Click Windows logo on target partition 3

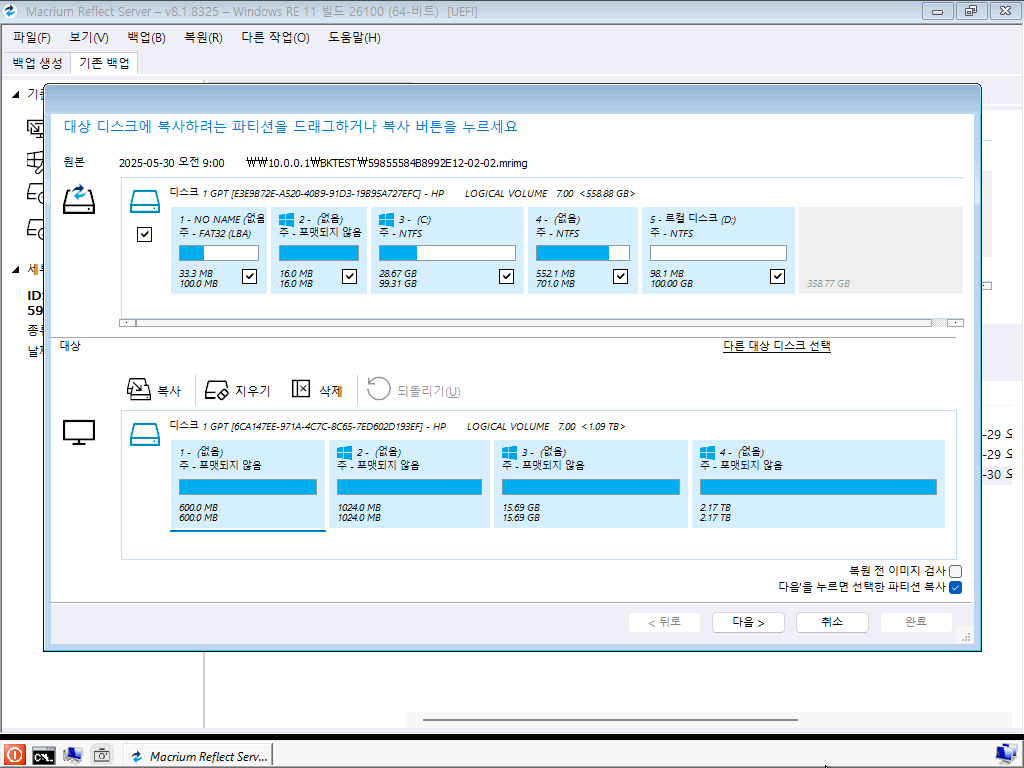(x=509, y=452)
